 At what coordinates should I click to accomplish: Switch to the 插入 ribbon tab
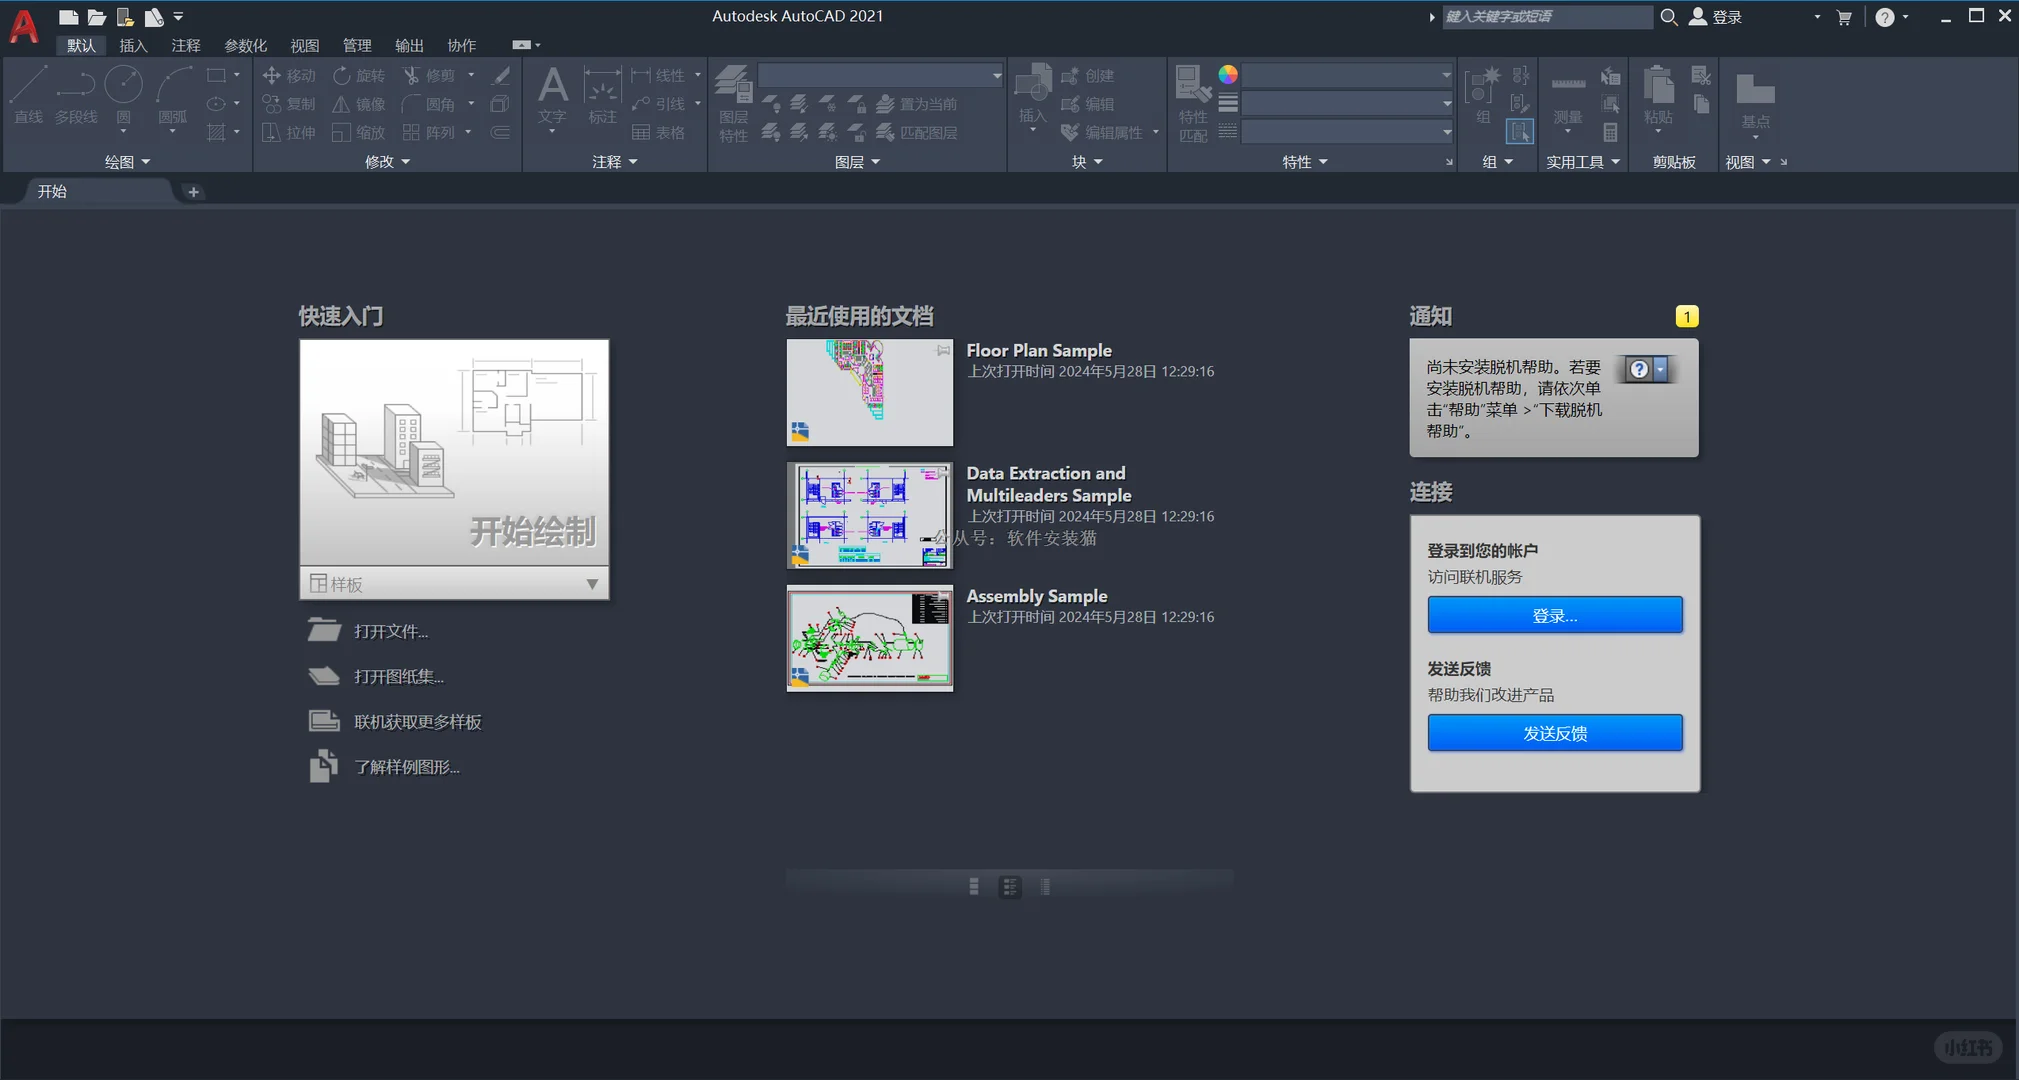[x=133, y=45]
